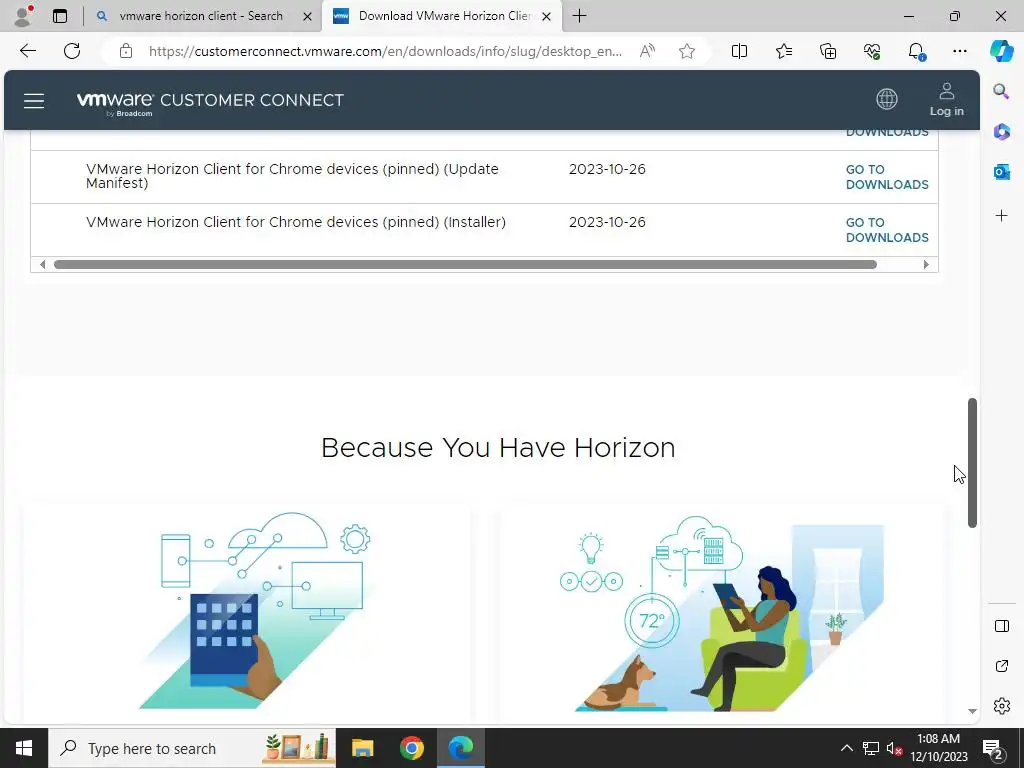Go to downloads for Chrome Update Manifest
The image size is (1024, 768).
coord(887,177)
